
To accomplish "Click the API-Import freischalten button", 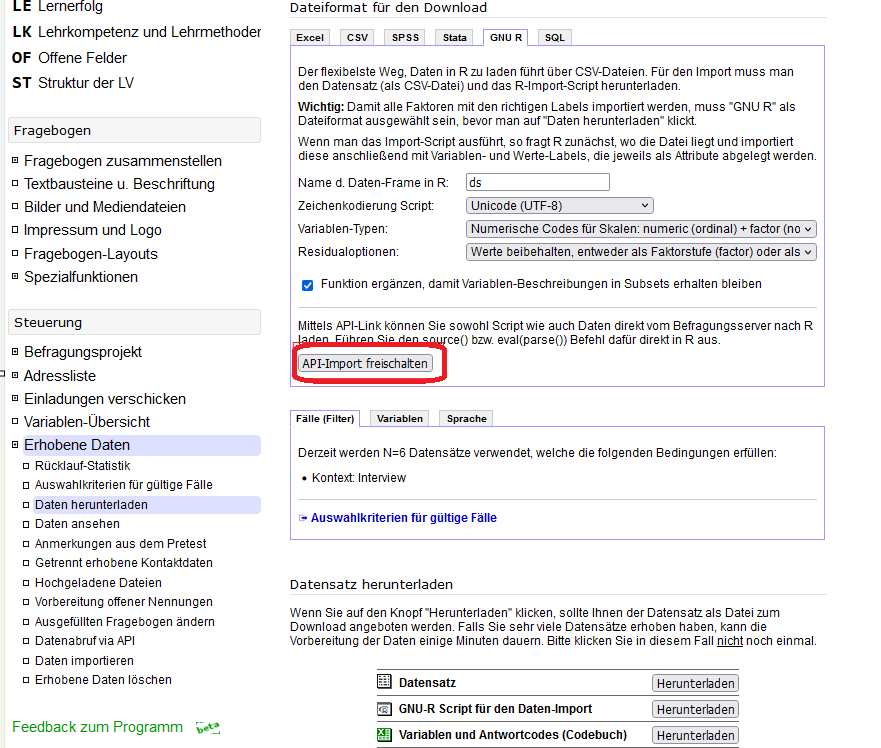I will click(366, 363).
